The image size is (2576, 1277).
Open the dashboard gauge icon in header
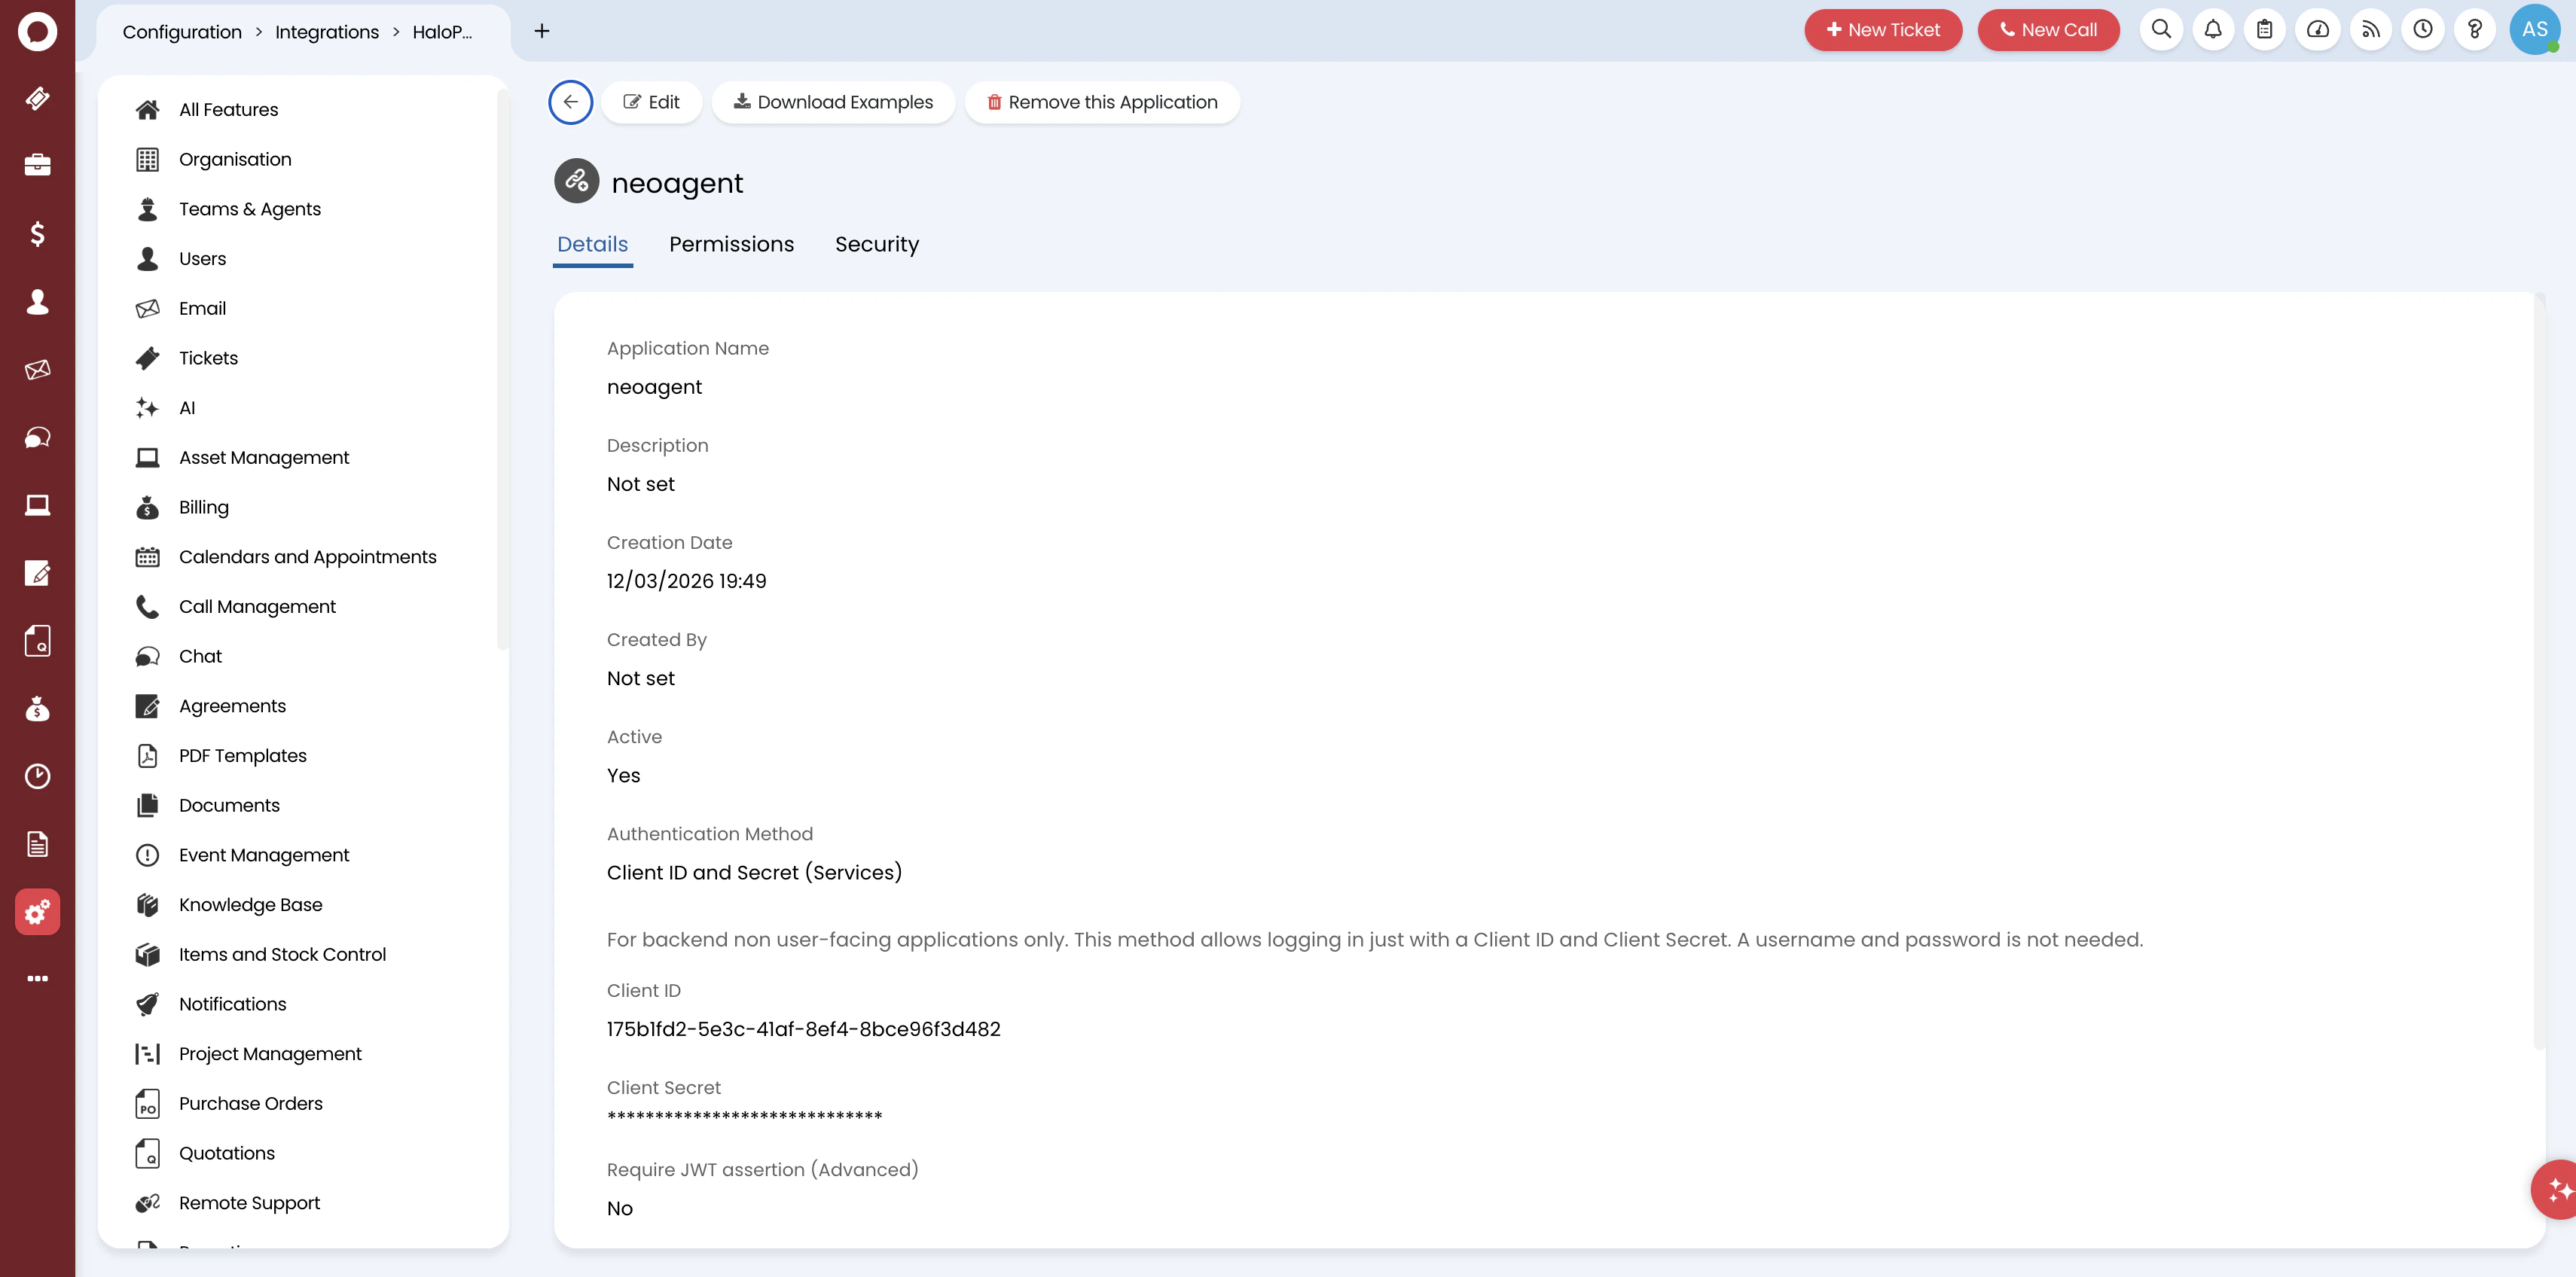(x=2318, y=30)
